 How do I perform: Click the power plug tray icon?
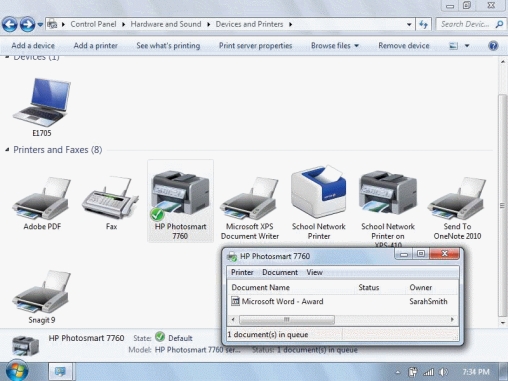click(x=413, y=372)
